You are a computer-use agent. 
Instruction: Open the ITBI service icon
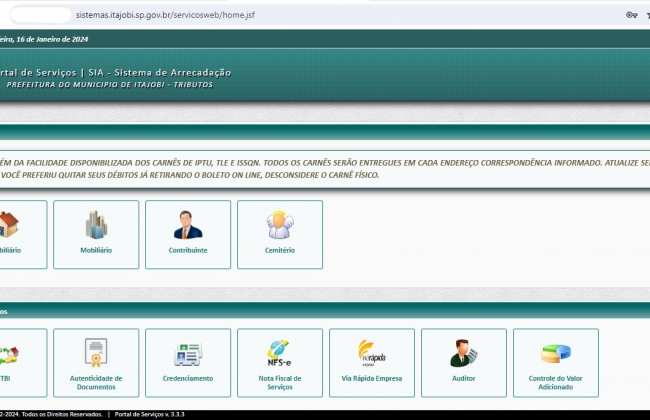[8, 354]
